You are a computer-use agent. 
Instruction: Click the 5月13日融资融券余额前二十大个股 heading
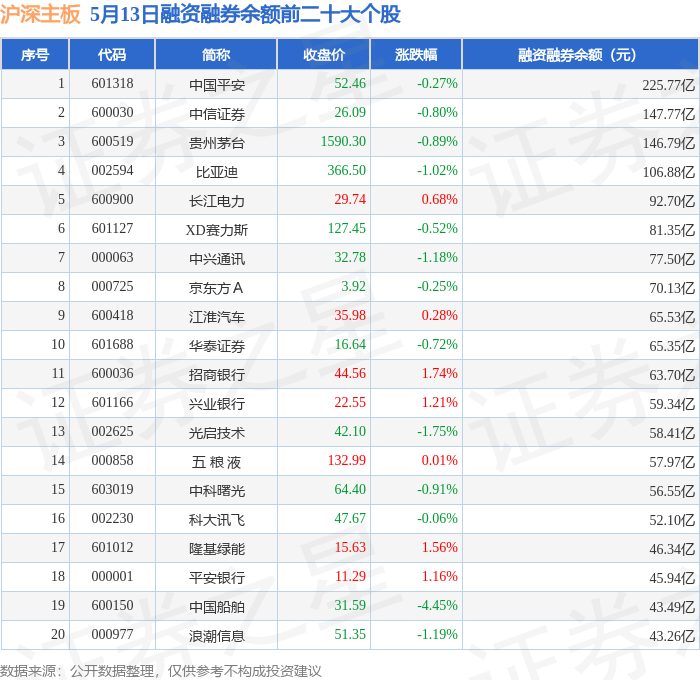click(x=245, y=14)
